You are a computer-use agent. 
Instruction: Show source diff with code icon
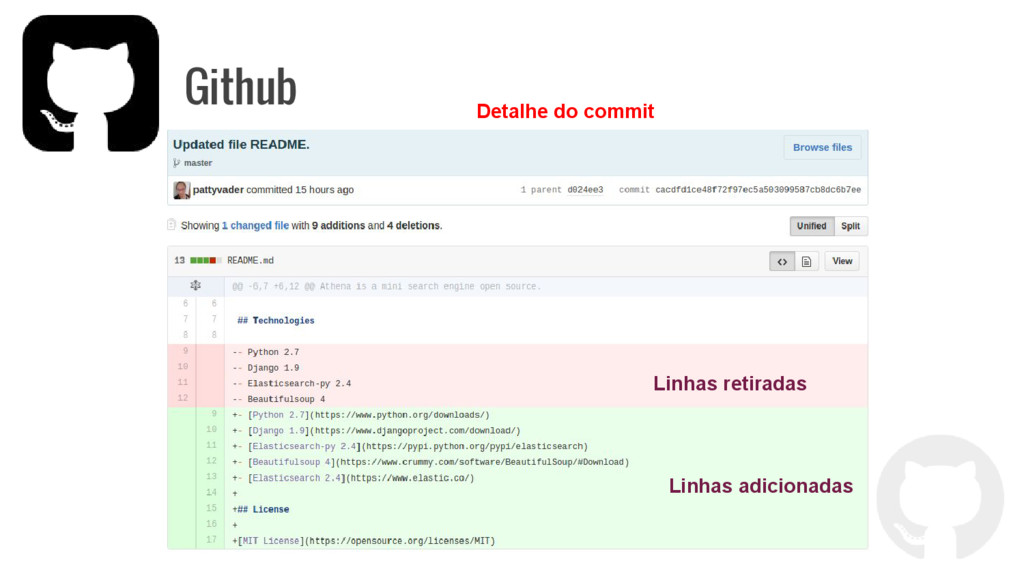coord(782,261)
